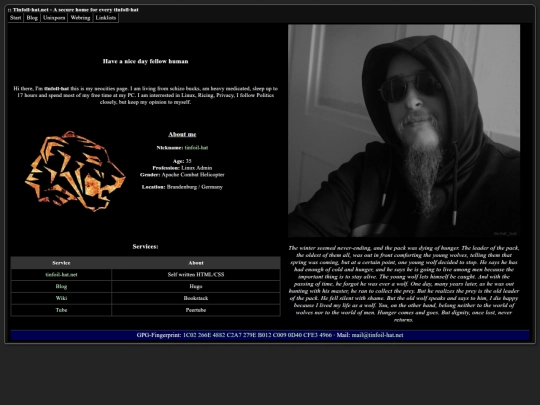Open tinfoil-hat.net service link in table
540x405 pixels.
pos(61,274)
